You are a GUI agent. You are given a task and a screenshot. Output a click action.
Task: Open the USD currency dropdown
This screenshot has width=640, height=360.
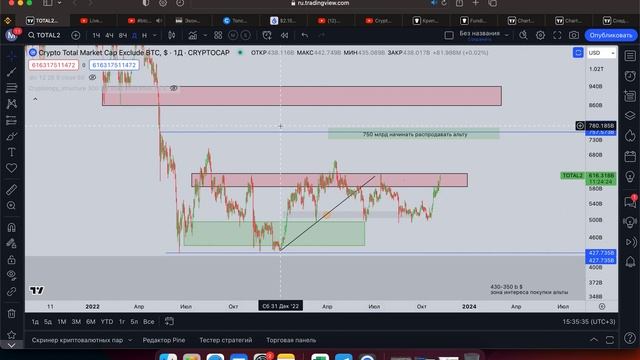click(x=601, y=53)
